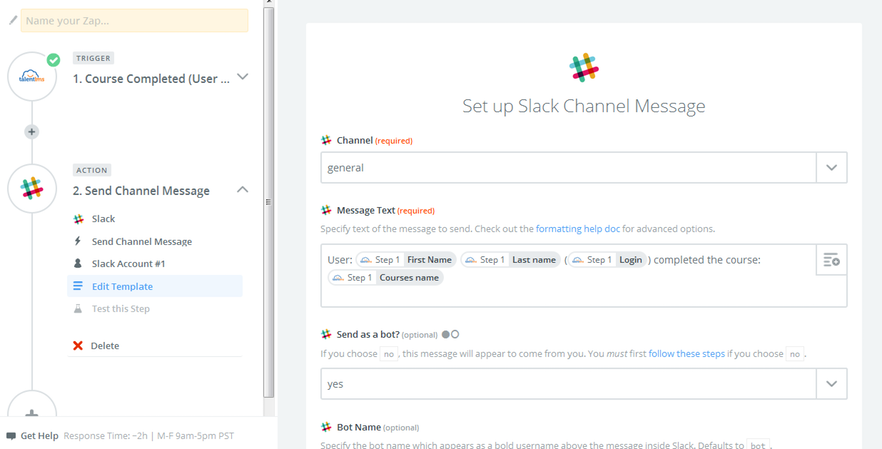Click the green check badge on trigger
This screenshot has width=882, height=449.
click(x=53, y=60)
